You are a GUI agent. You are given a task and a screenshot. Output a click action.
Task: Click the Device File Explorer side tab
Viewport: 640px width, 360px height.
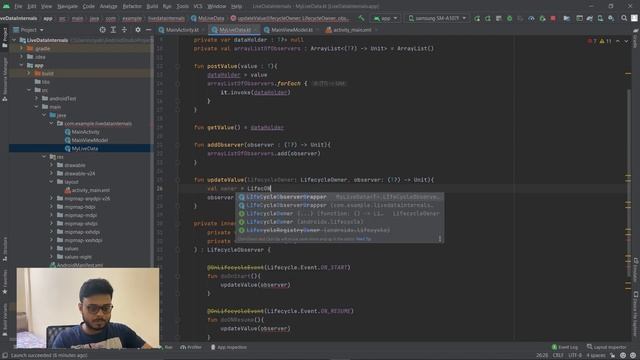(636, 314)
